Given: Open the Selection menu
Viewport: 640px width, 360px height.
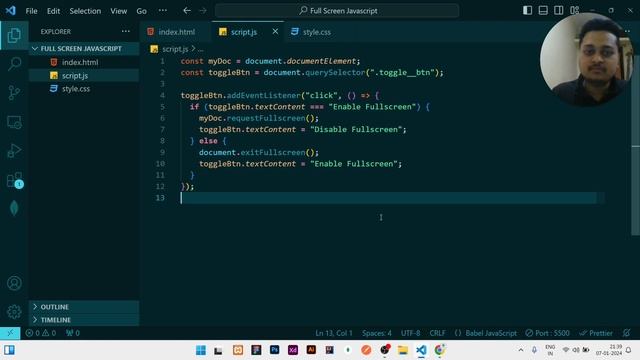Looking at the screenshot, I should 85,11.
